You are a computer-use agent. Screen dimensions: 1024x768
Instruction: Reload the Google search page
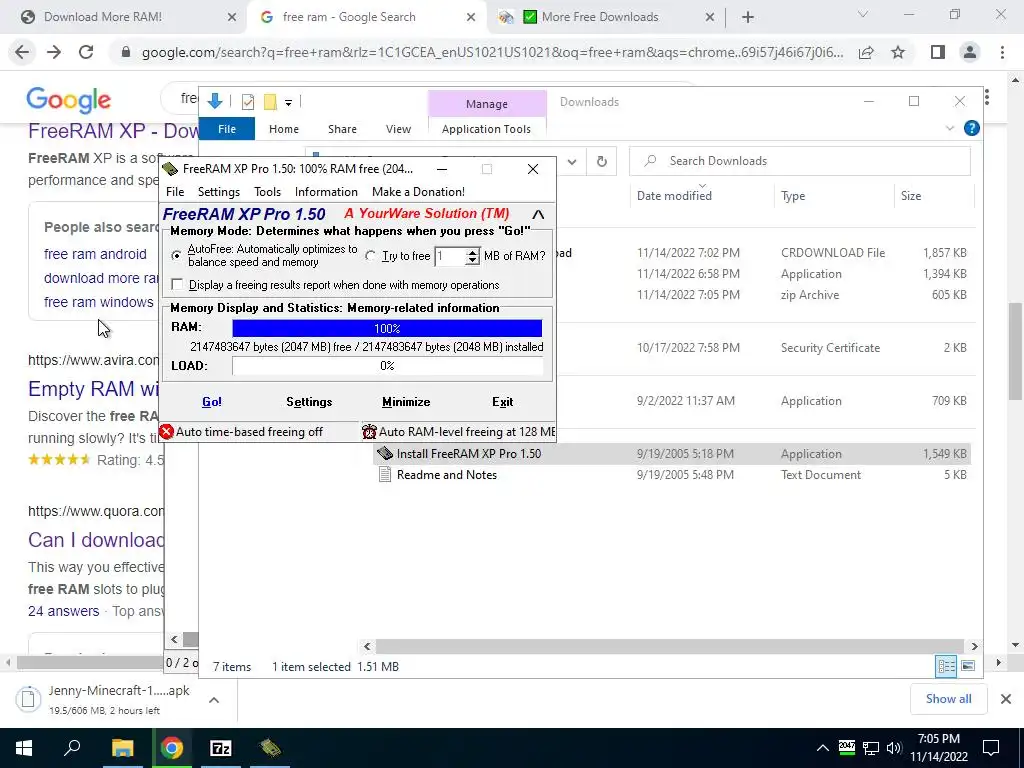click(86, 52)
